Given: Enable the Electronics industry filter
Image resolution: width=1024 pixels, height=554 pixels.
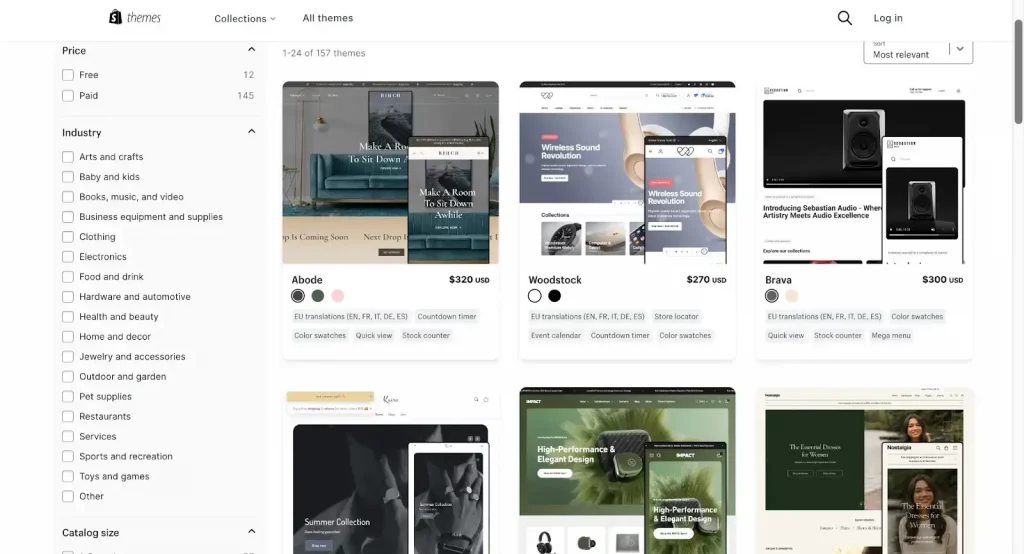Looking at the screenshot, I should [68, 257].
